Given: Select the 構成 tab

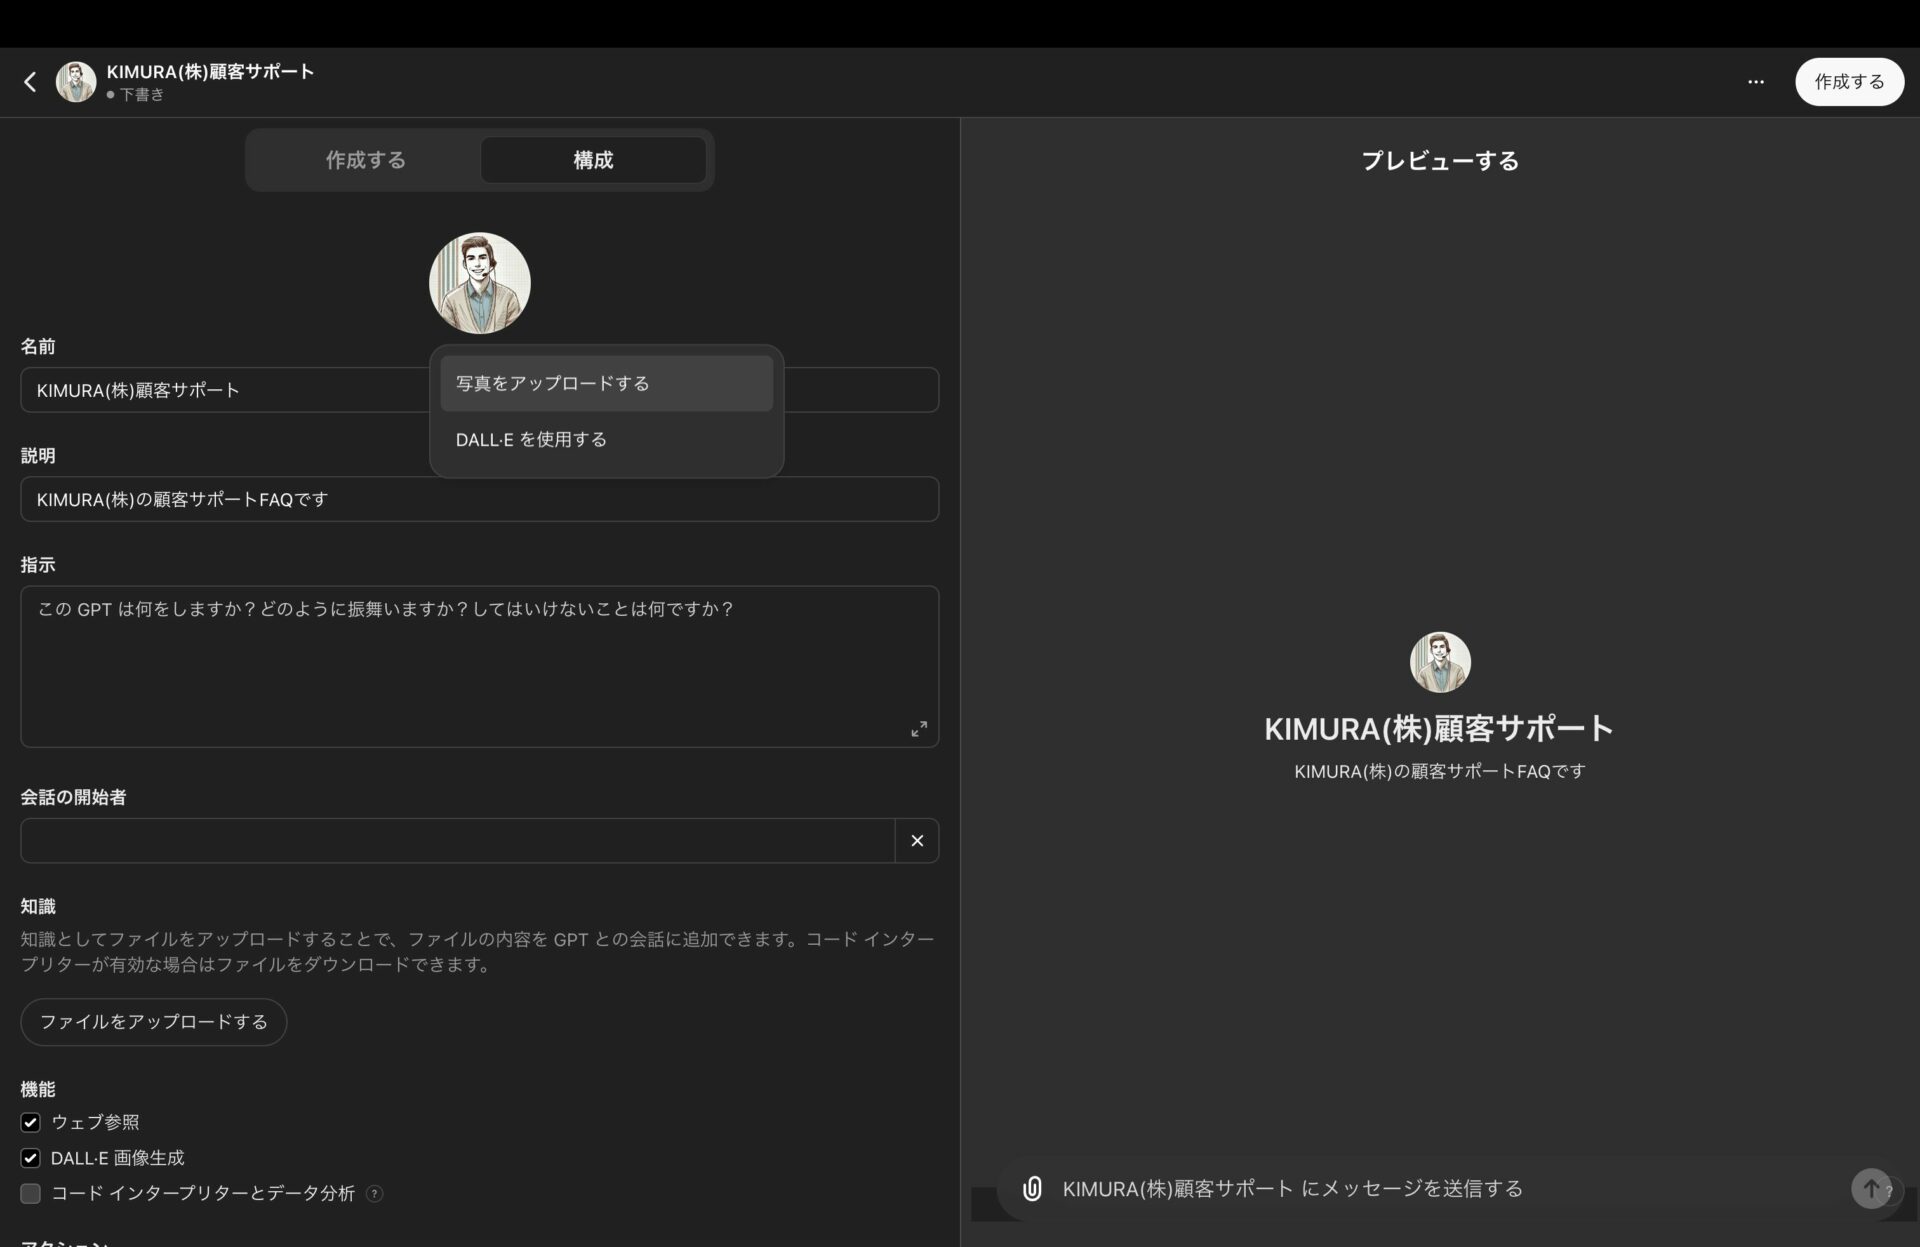Looking at the screenshot, I should point(593,160).
